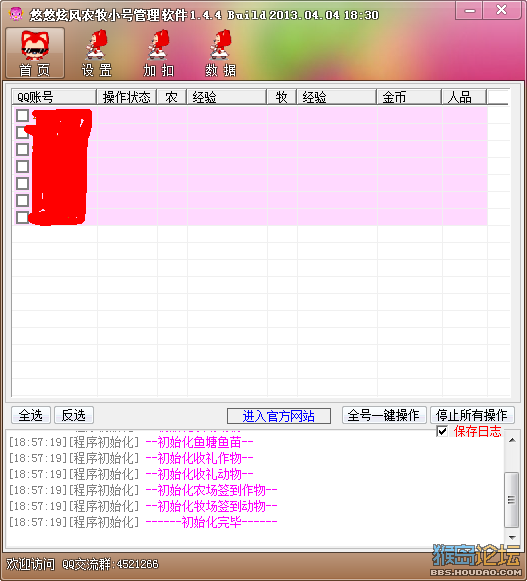The height and width of the screenshot is (581, 527).
Task: Click the app logo icon in title bar
Action: pyautogui.click(x=16, y=14)
